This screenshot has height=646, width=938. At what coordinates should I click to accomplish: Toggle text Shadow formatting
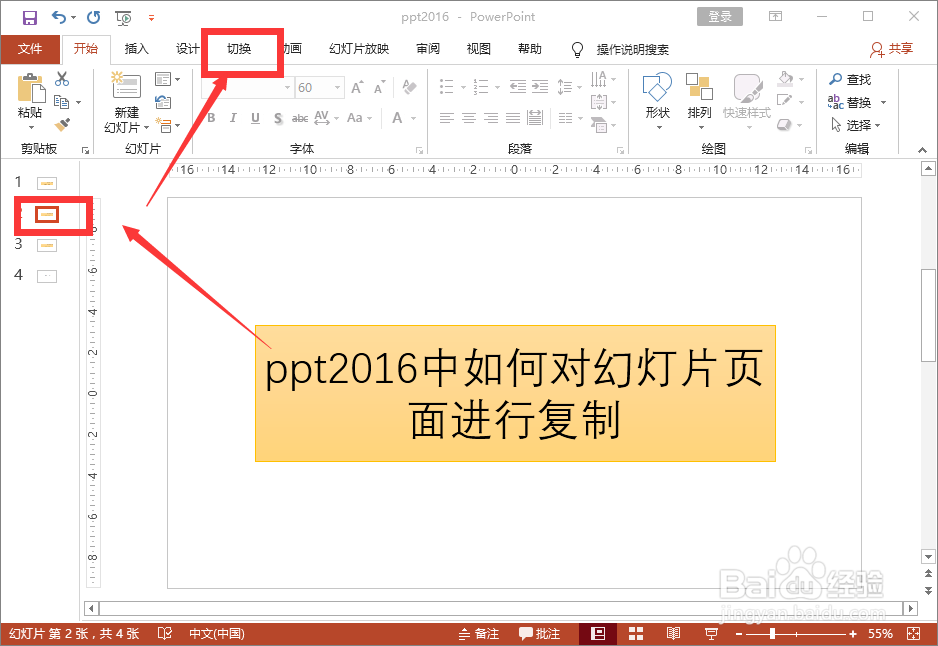pos(278,118)
